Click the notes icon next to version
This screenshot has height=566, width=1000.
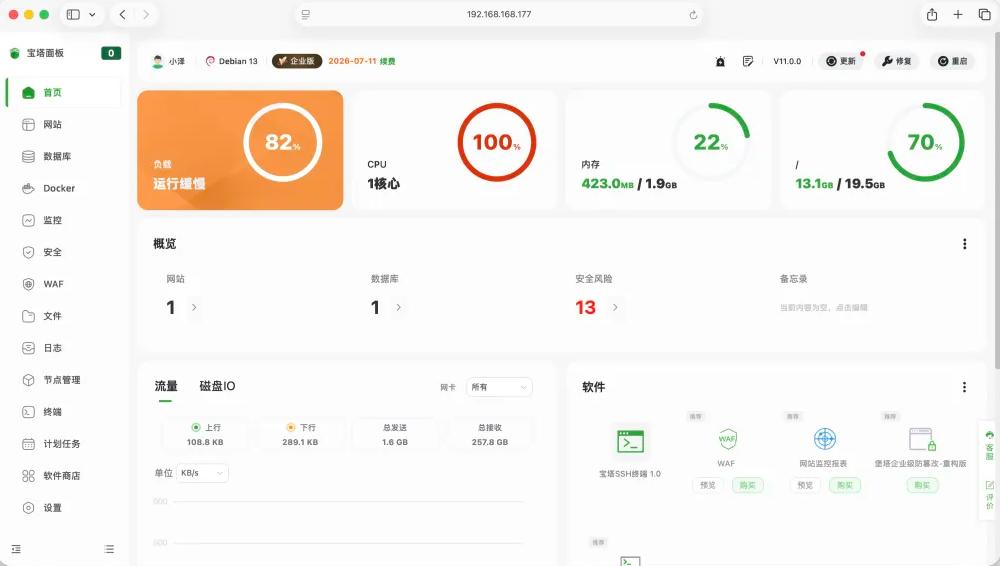[747, 61]
